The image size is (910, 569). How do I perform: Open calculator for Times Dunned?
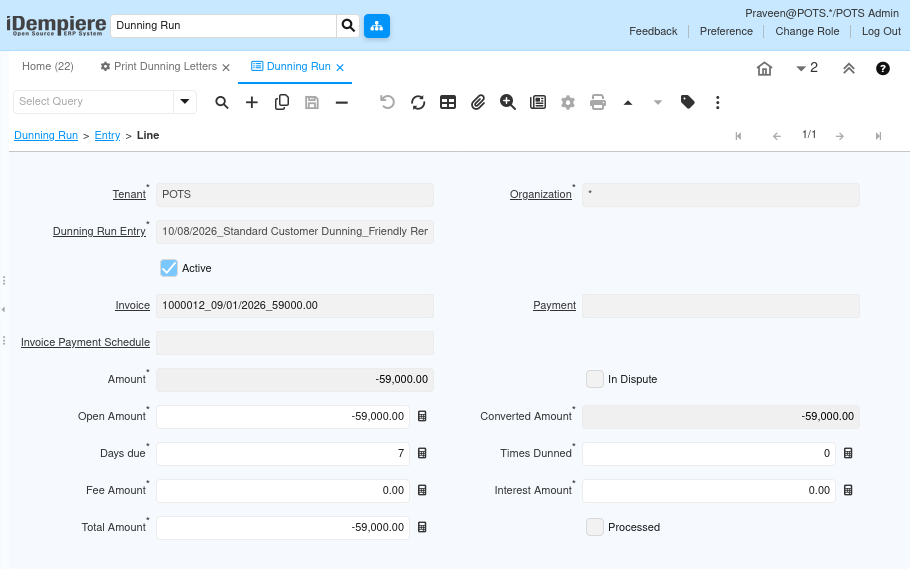[x=848, y=453]
